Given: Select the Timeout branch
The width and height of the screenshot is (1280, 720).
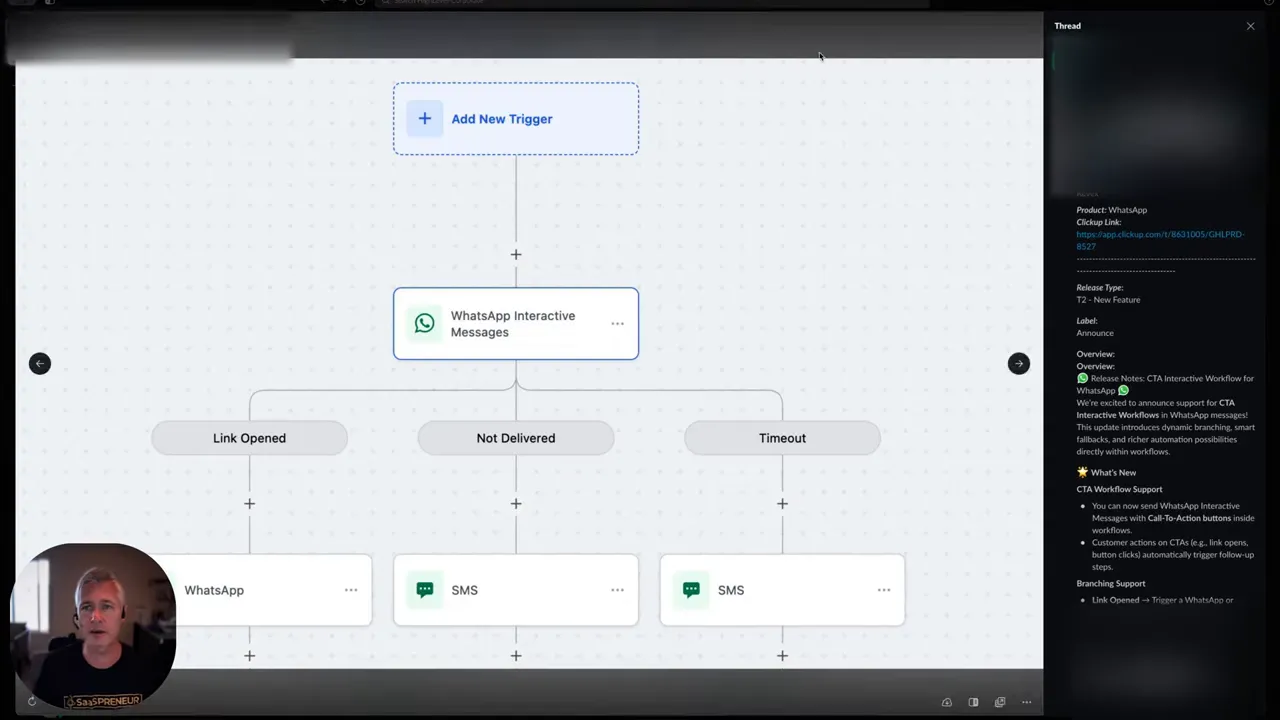Looking at the screenshot, I should pos(782,438).
